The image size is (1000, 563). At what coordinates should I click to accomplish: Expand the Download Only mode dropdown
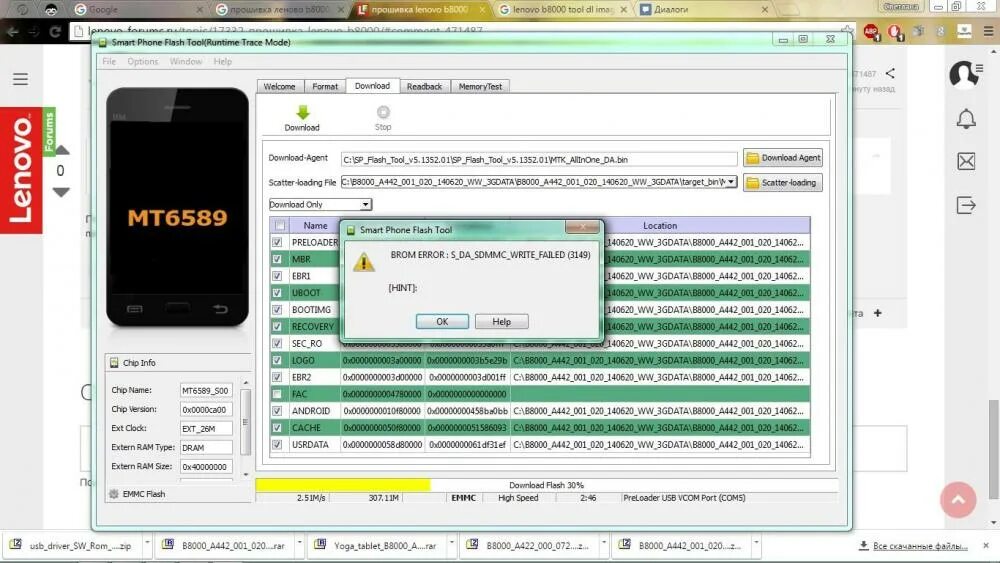[x=365, y=205]
